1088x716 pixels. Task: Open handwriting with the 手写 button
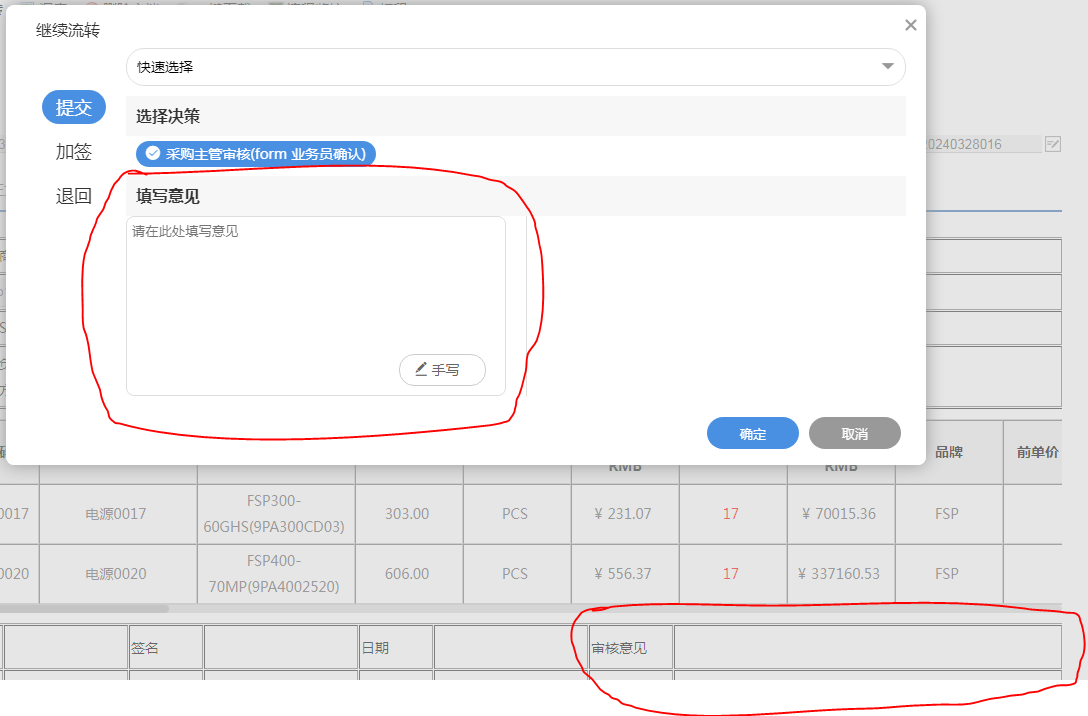pos(442,370)
